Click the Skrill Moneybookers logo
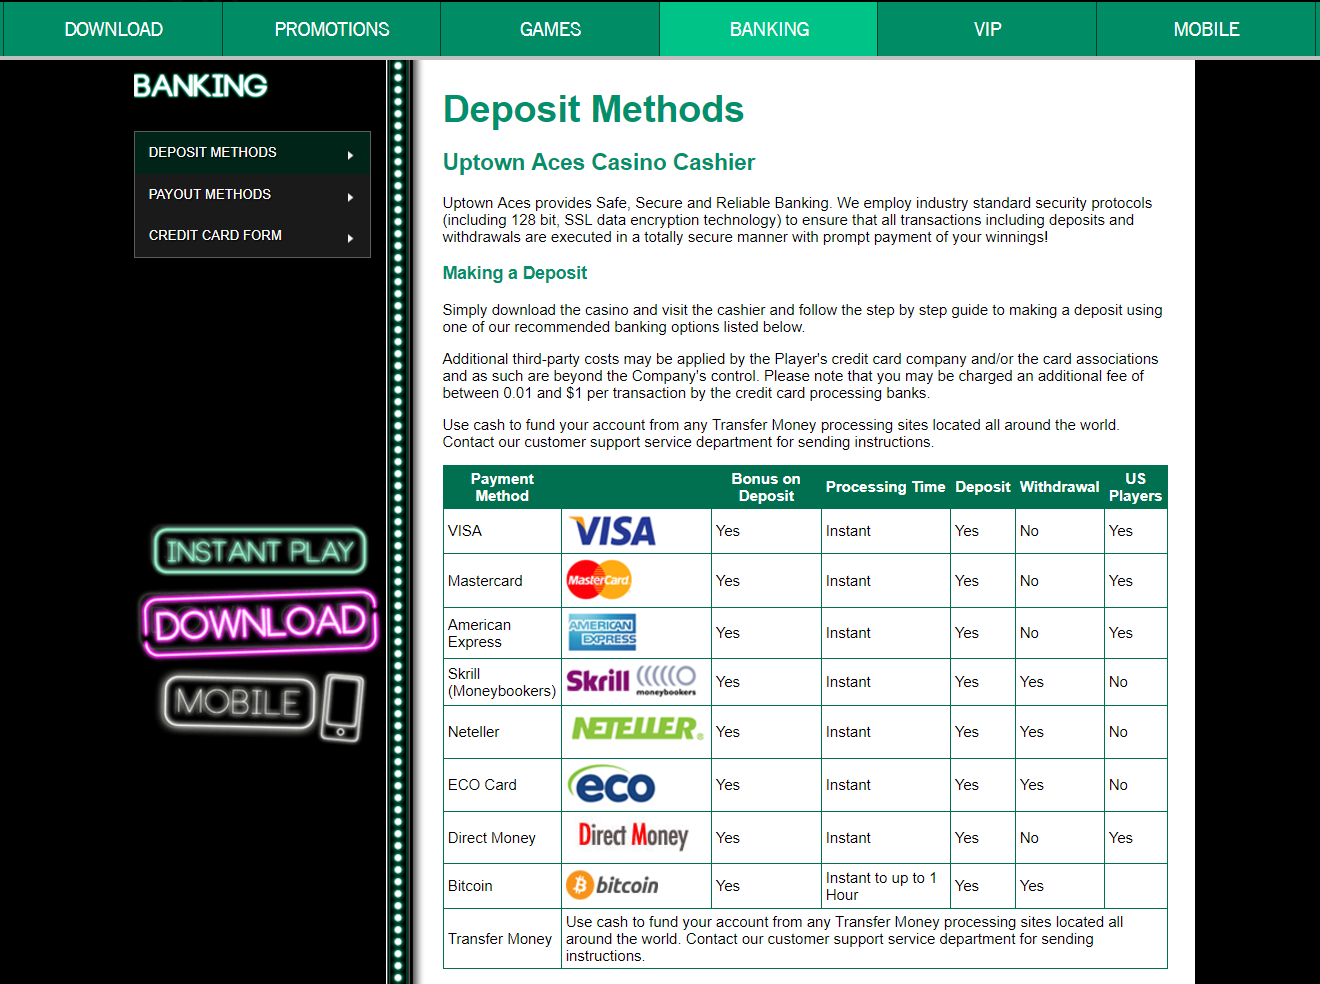 (631, 681)
